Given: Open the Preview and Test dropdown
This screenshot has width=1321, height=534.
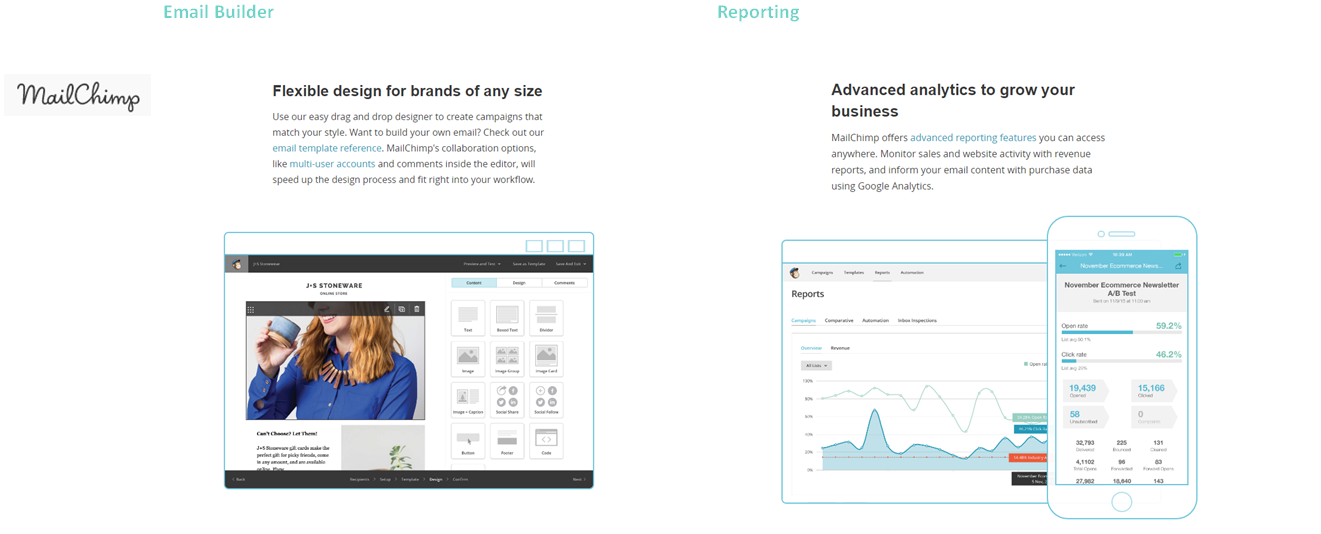Looking at the screenshot, I should pyautogui.click(x=482, y=264).
